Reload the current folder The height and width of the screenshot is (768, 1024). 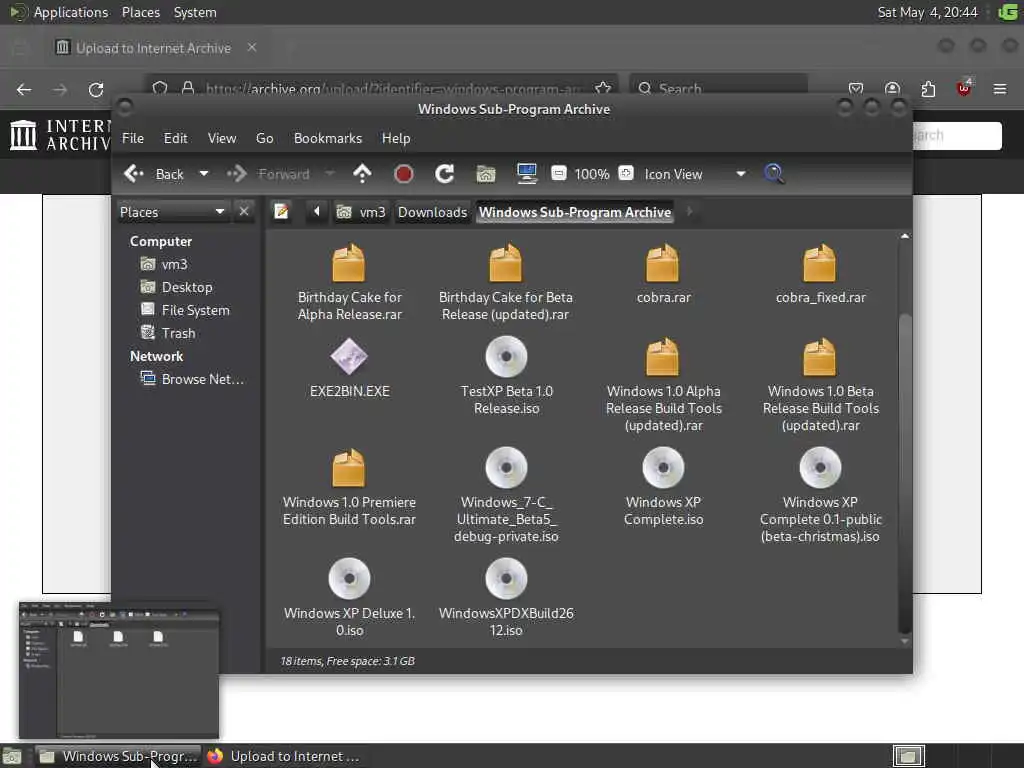click(445, 174)
